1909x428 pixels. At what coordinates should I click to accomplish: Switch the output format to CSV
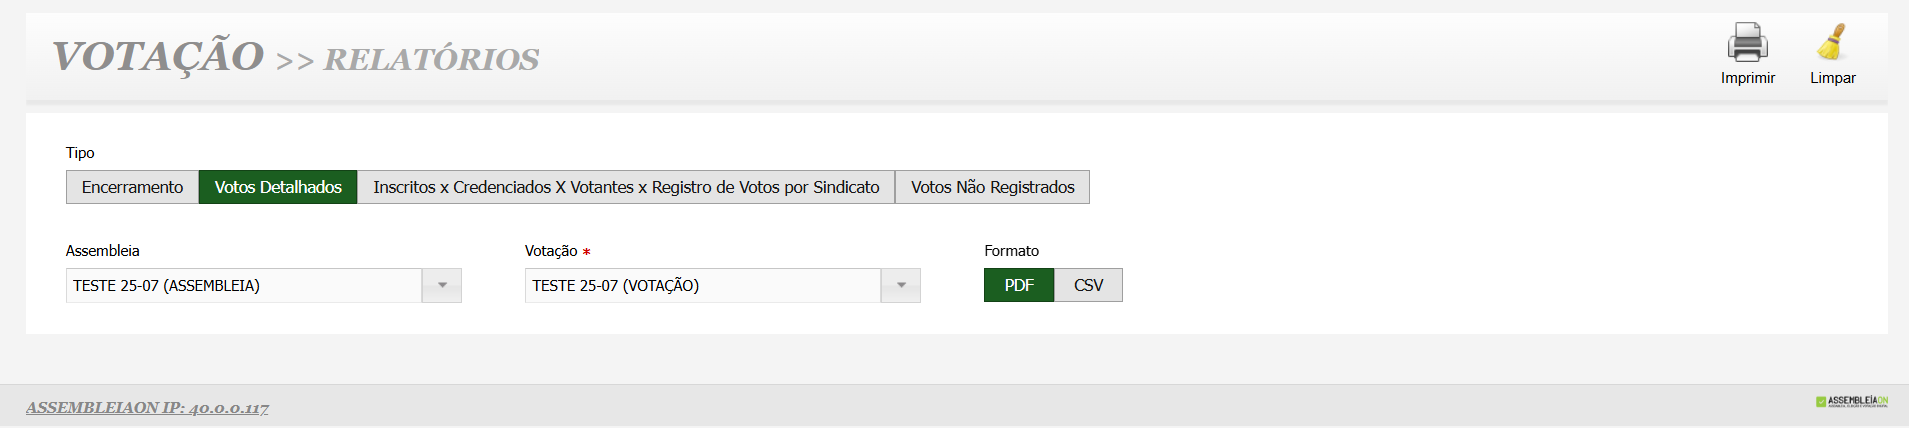pos(1088,286)
